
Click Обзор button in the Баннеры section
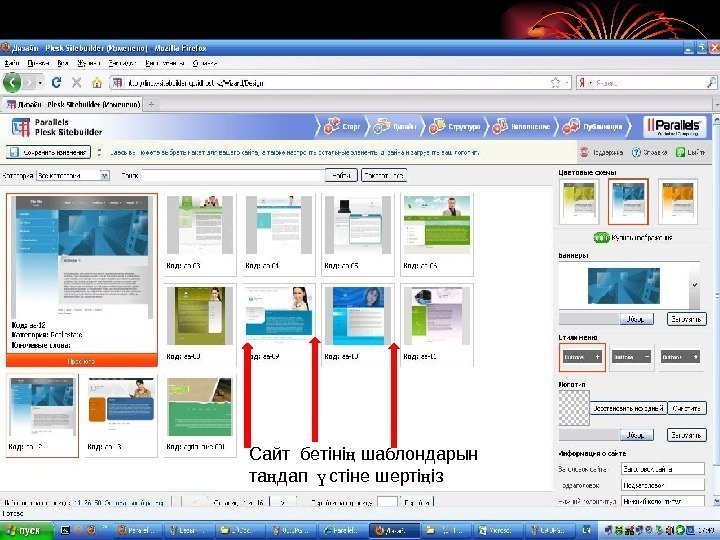point(636,319)
